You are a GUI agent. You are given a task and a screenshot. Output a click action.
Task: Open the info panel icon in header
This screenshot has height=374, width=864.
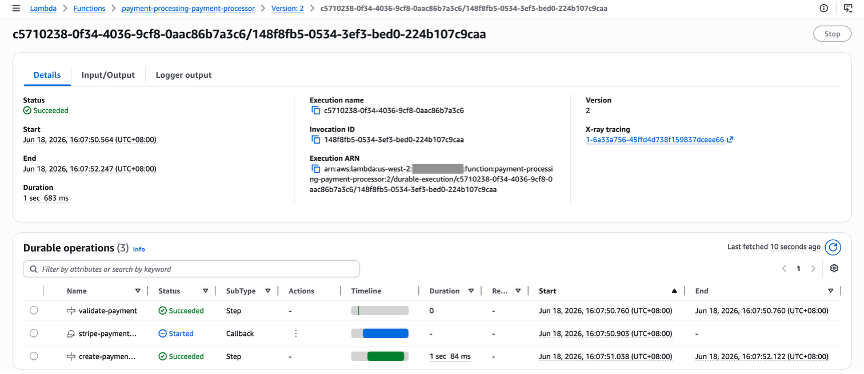824,8
